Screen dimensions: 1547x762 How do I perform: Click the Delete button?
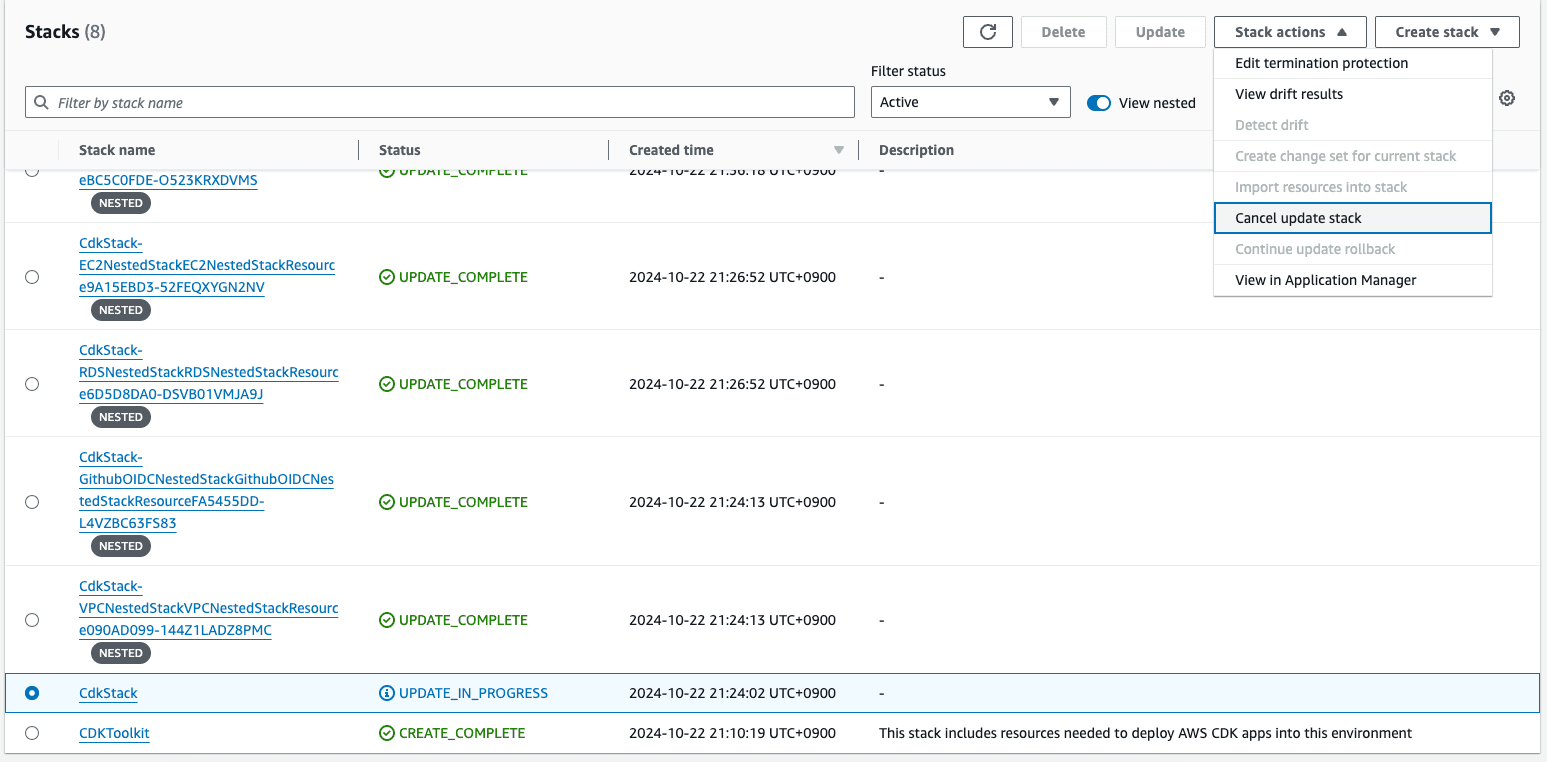(x=1063, y=32)
